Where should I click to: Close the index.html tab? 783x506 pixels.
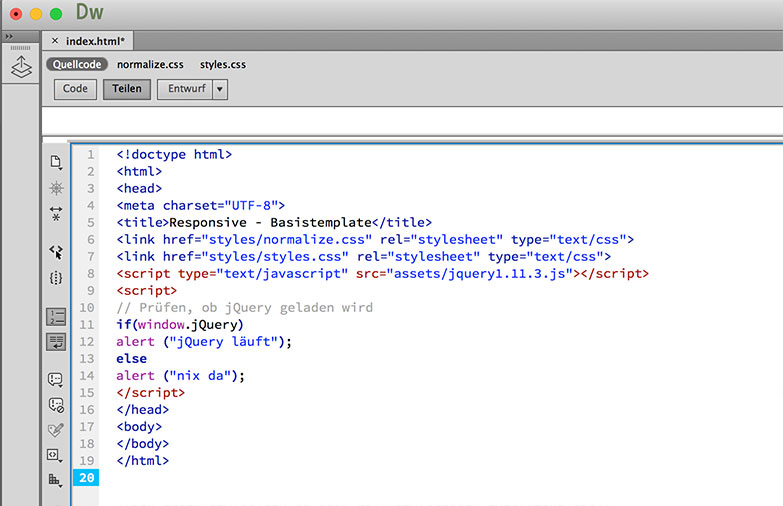(55, 41)
